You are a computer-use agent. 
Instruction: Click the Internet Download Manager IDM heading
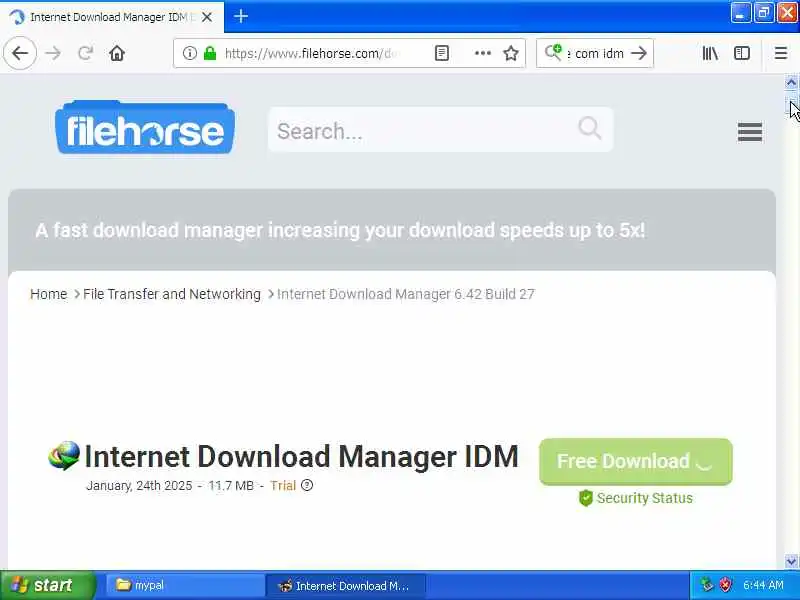(301, 456)
